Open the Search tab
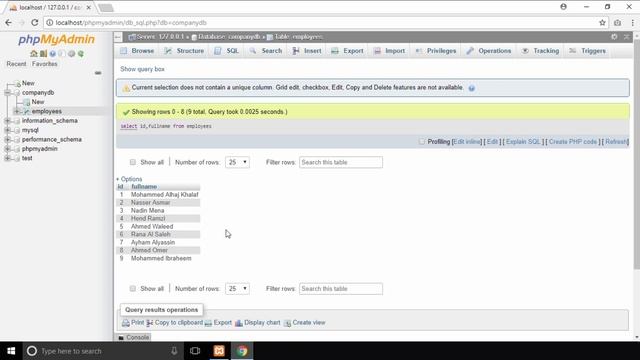 click(266, 51)
